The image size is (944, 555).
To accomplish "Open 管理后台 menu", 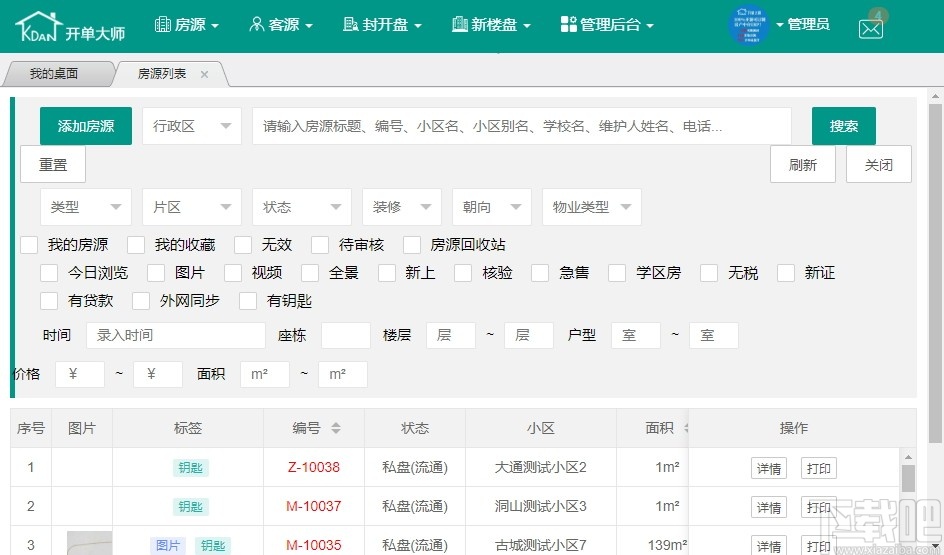I will click(x=607, y=25).
